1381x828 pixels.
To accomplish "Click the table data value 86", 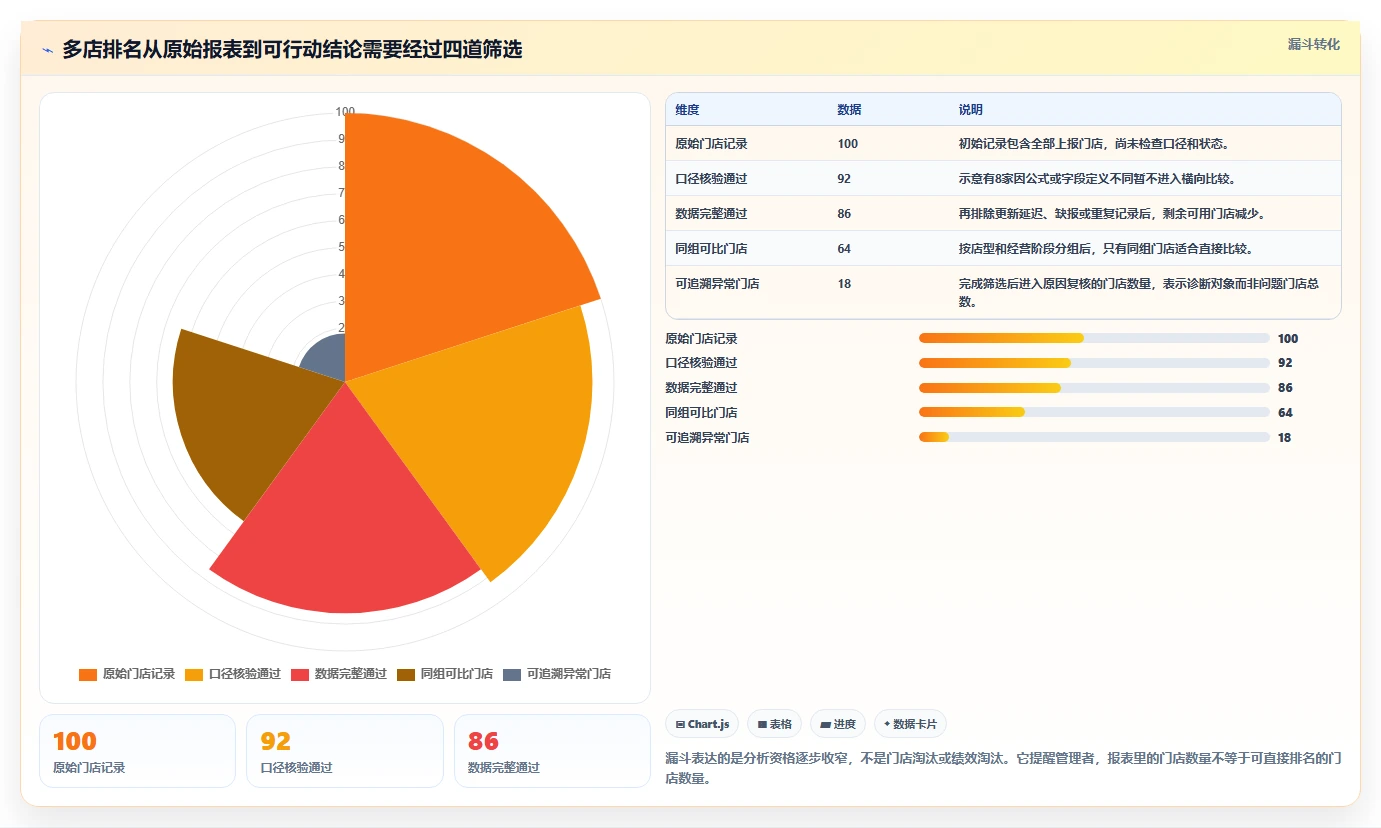I will pos(845,214).
